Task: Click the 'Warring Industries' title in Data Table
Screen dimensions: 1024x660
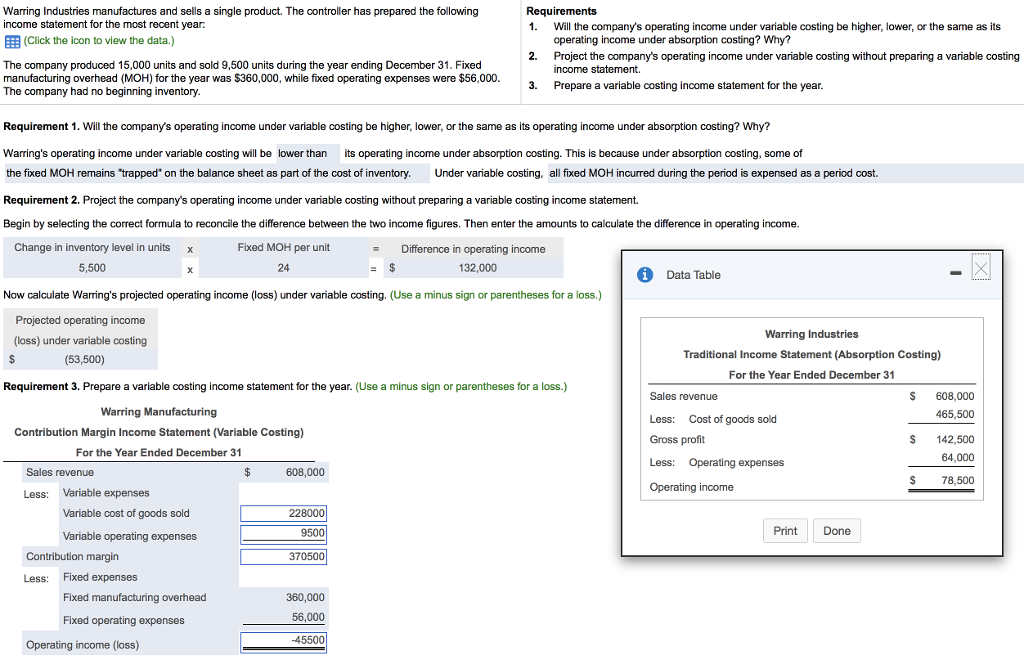Action: [812, 334]
